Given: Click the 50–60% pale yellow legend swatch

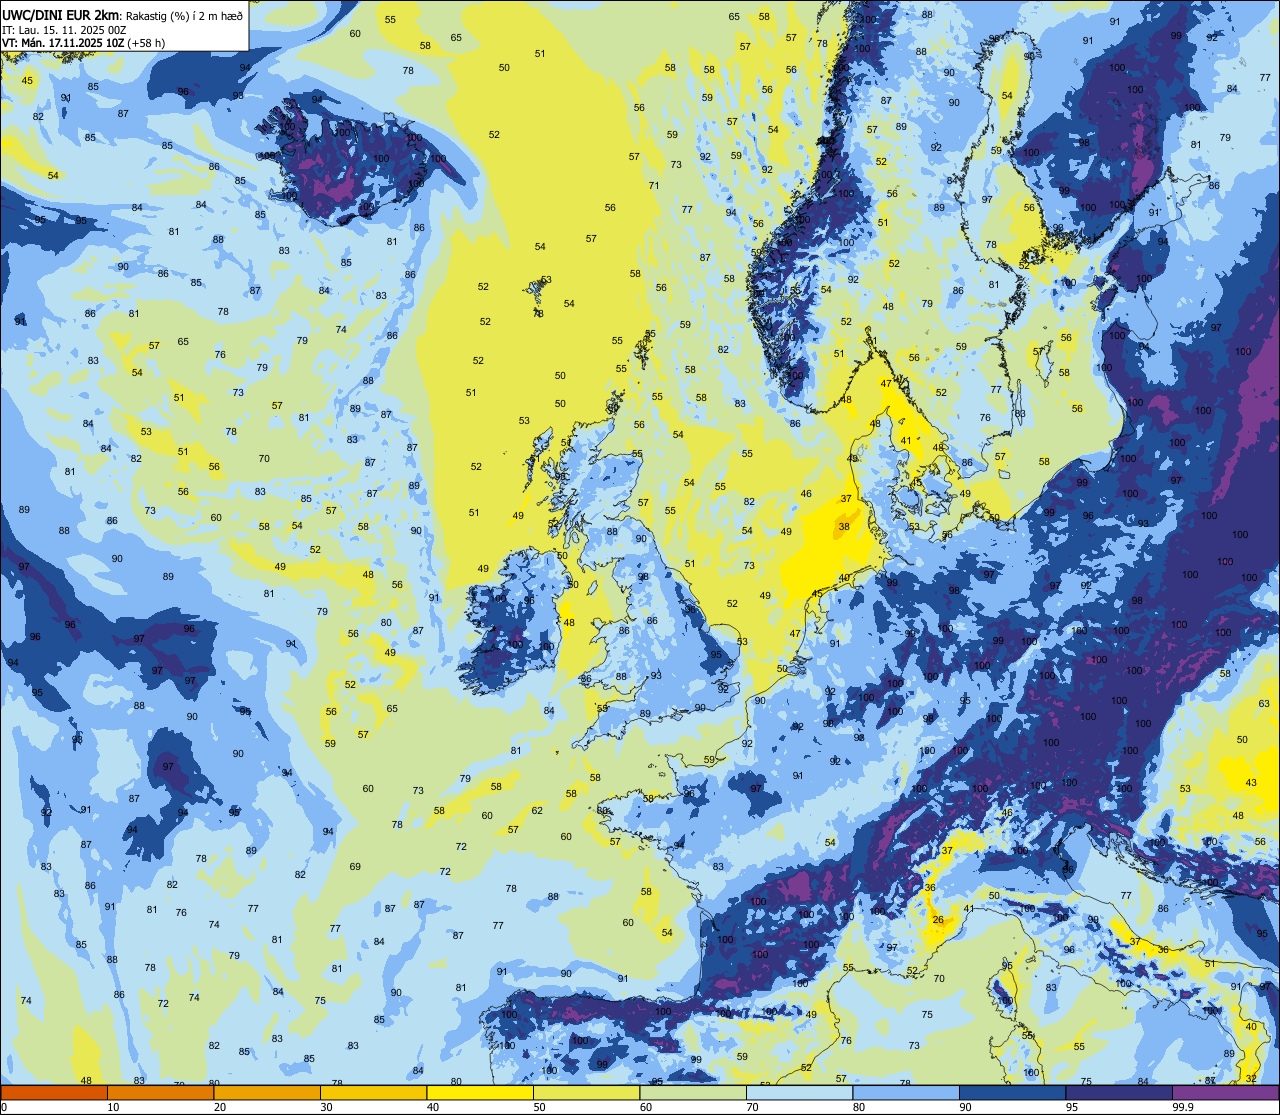Looking at the screenshot, I should [x=586, y=1093].
